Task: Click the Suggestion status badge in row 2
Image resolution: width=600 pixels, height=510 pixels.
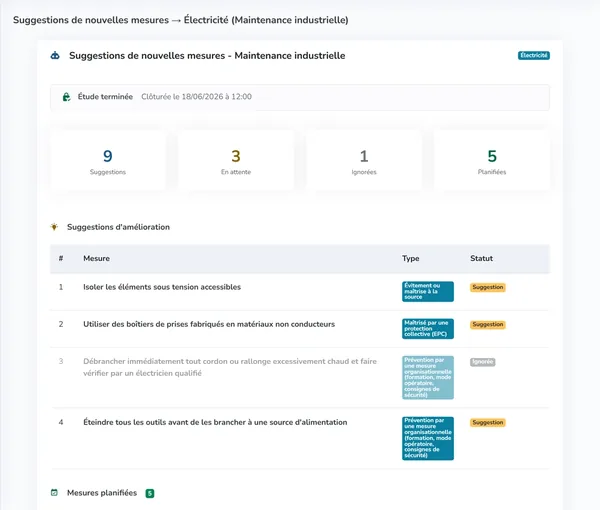Action: (488, 324)
